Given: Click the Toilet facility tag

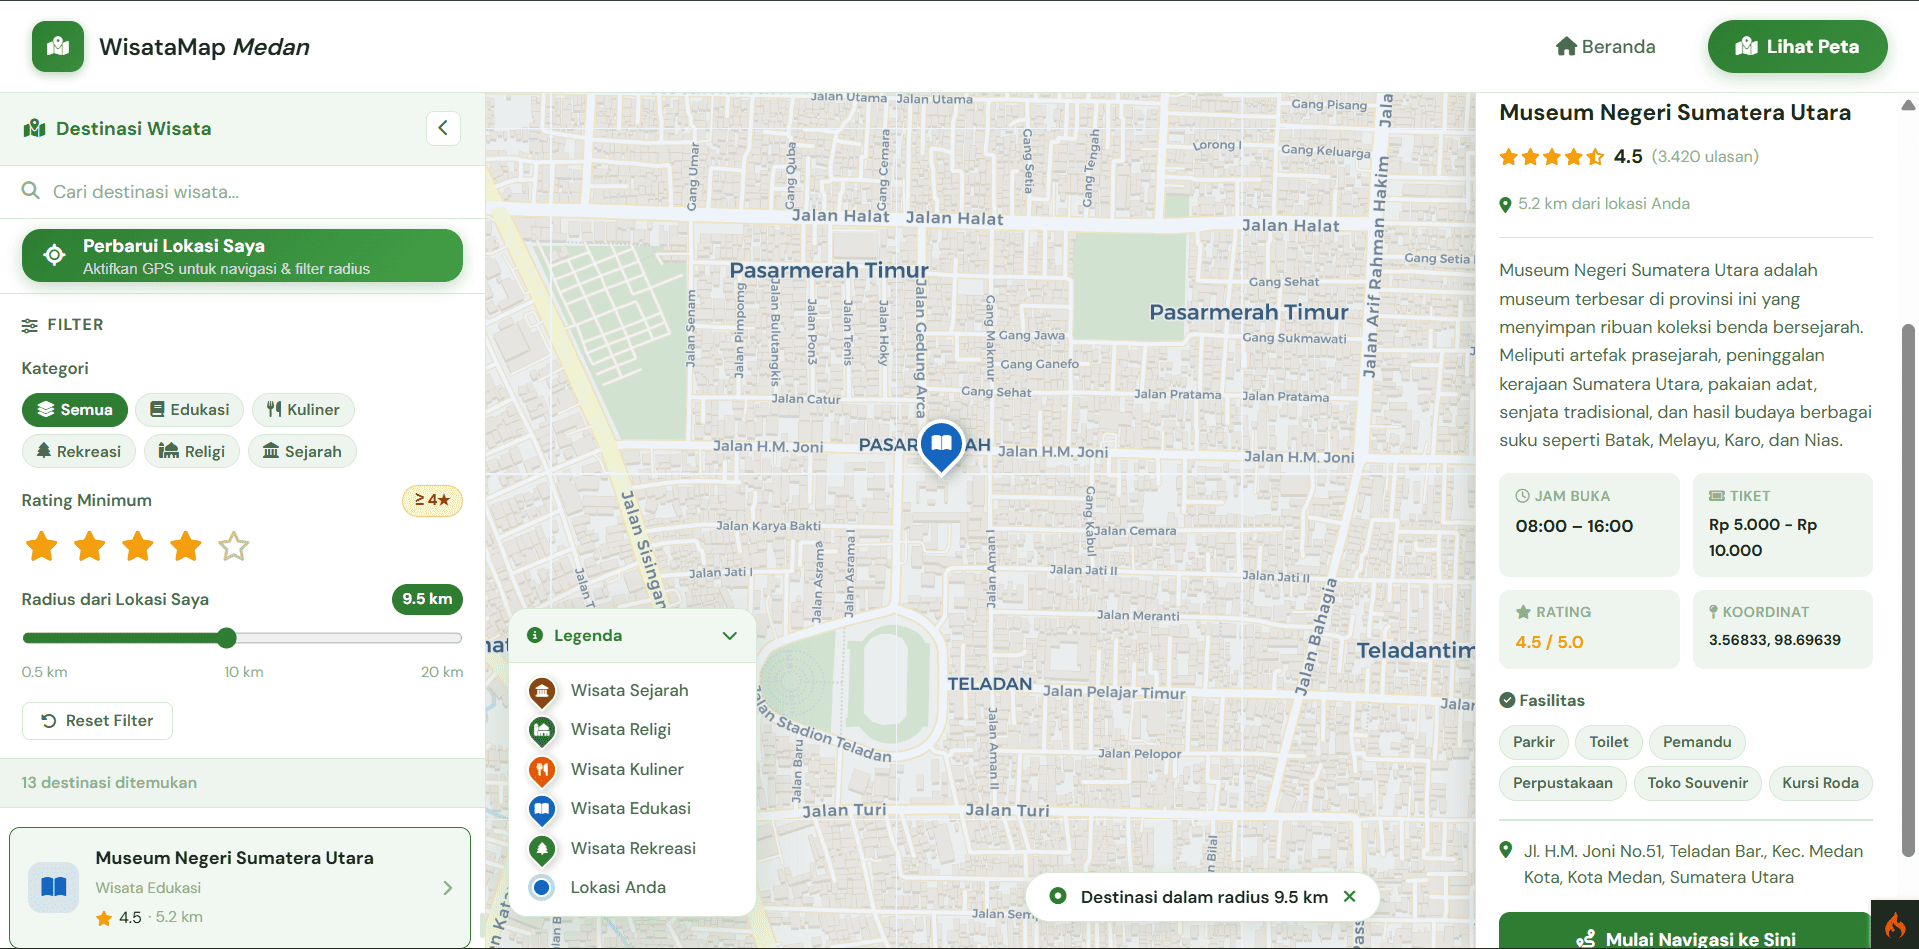Looking at the screenshot, I should pyautogui.click(x=1609, y=742).
